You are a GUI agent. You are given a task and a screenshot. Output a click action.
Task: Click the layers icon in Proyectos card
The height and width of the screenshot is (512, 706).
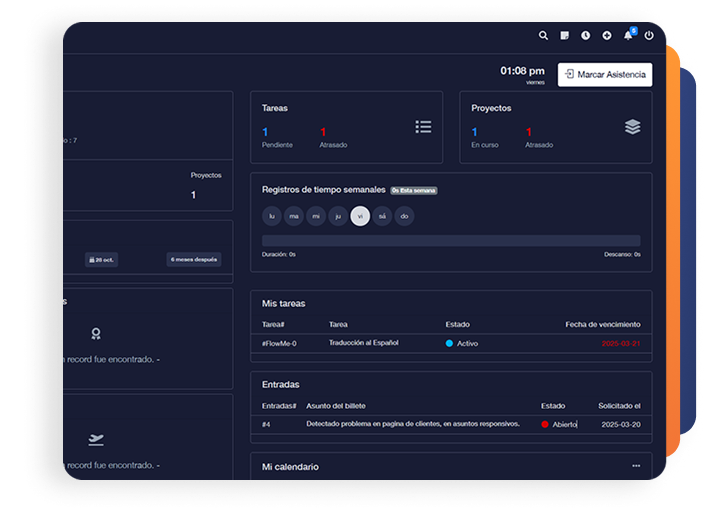[632, 127]
